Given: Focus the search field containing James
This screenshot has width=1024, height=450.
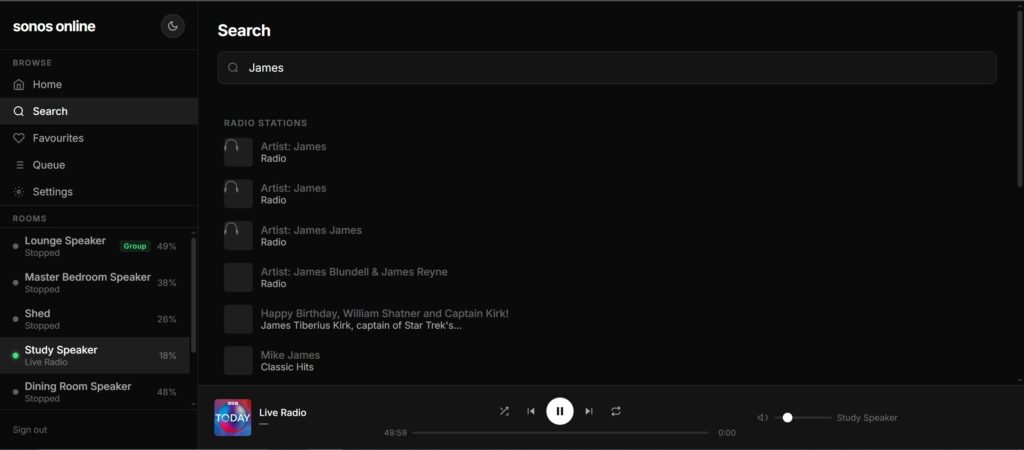Looking at the screenshot, I should click(x=607, y=67).
